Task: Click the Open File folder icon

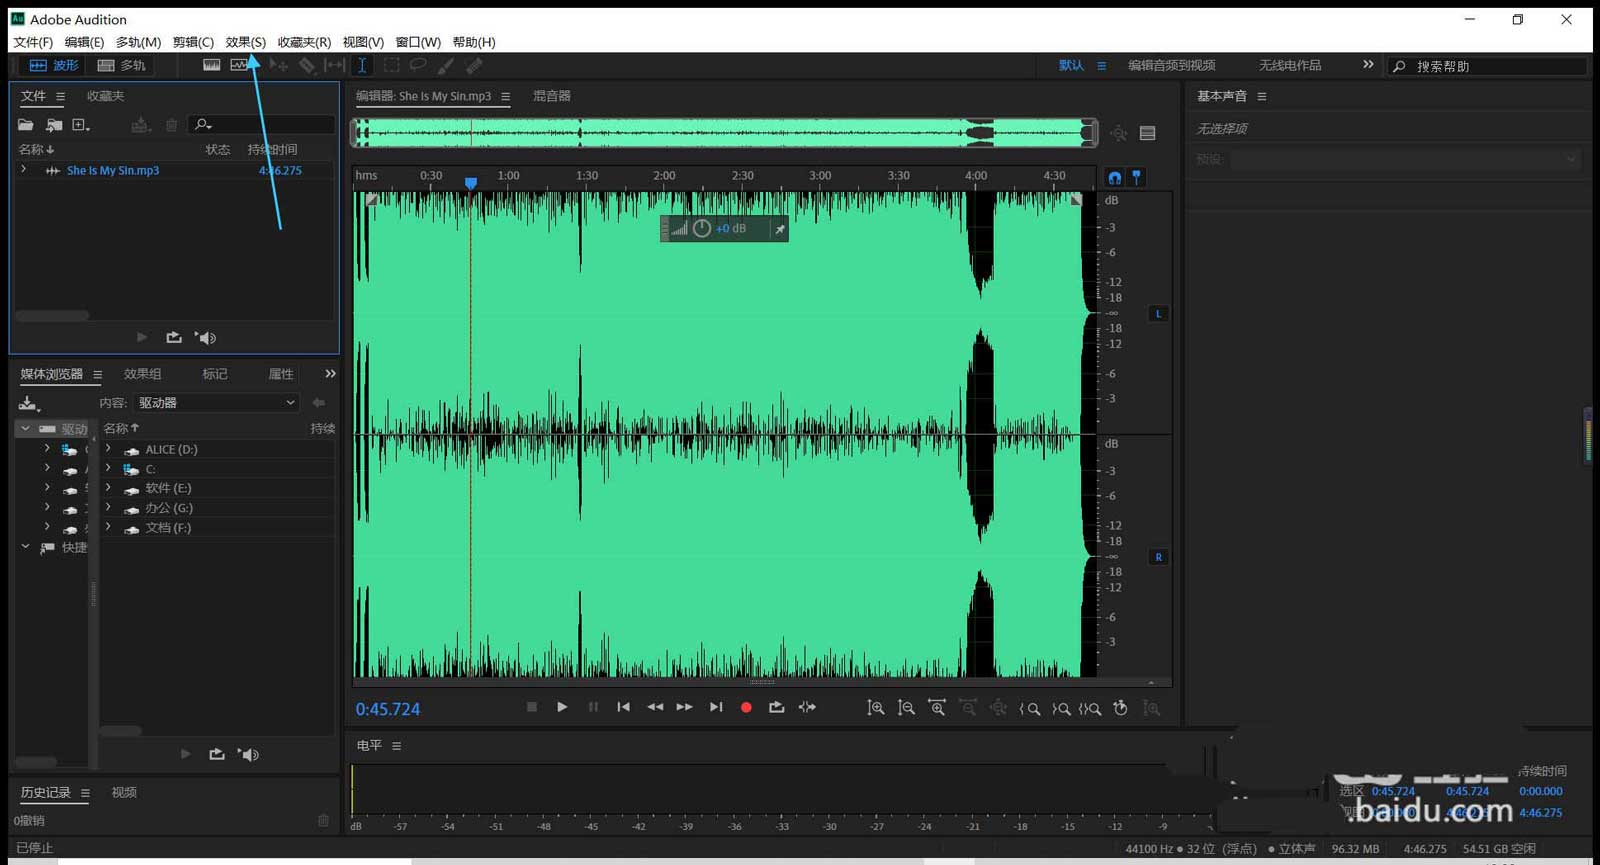Action: coord(26,125)
